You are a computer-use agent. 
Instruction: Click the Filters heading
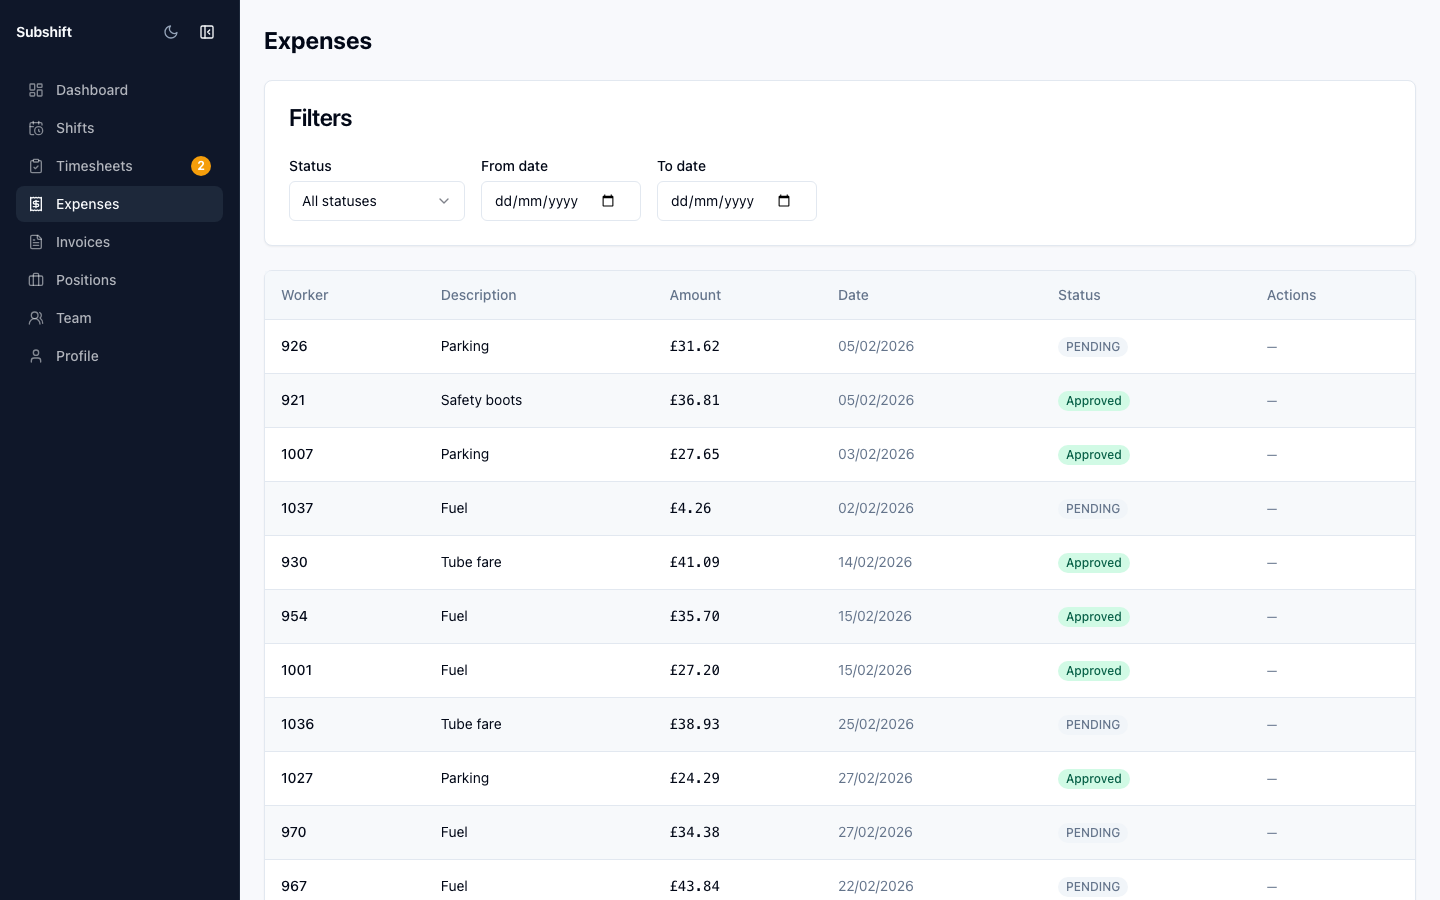[x=320, y=118]
